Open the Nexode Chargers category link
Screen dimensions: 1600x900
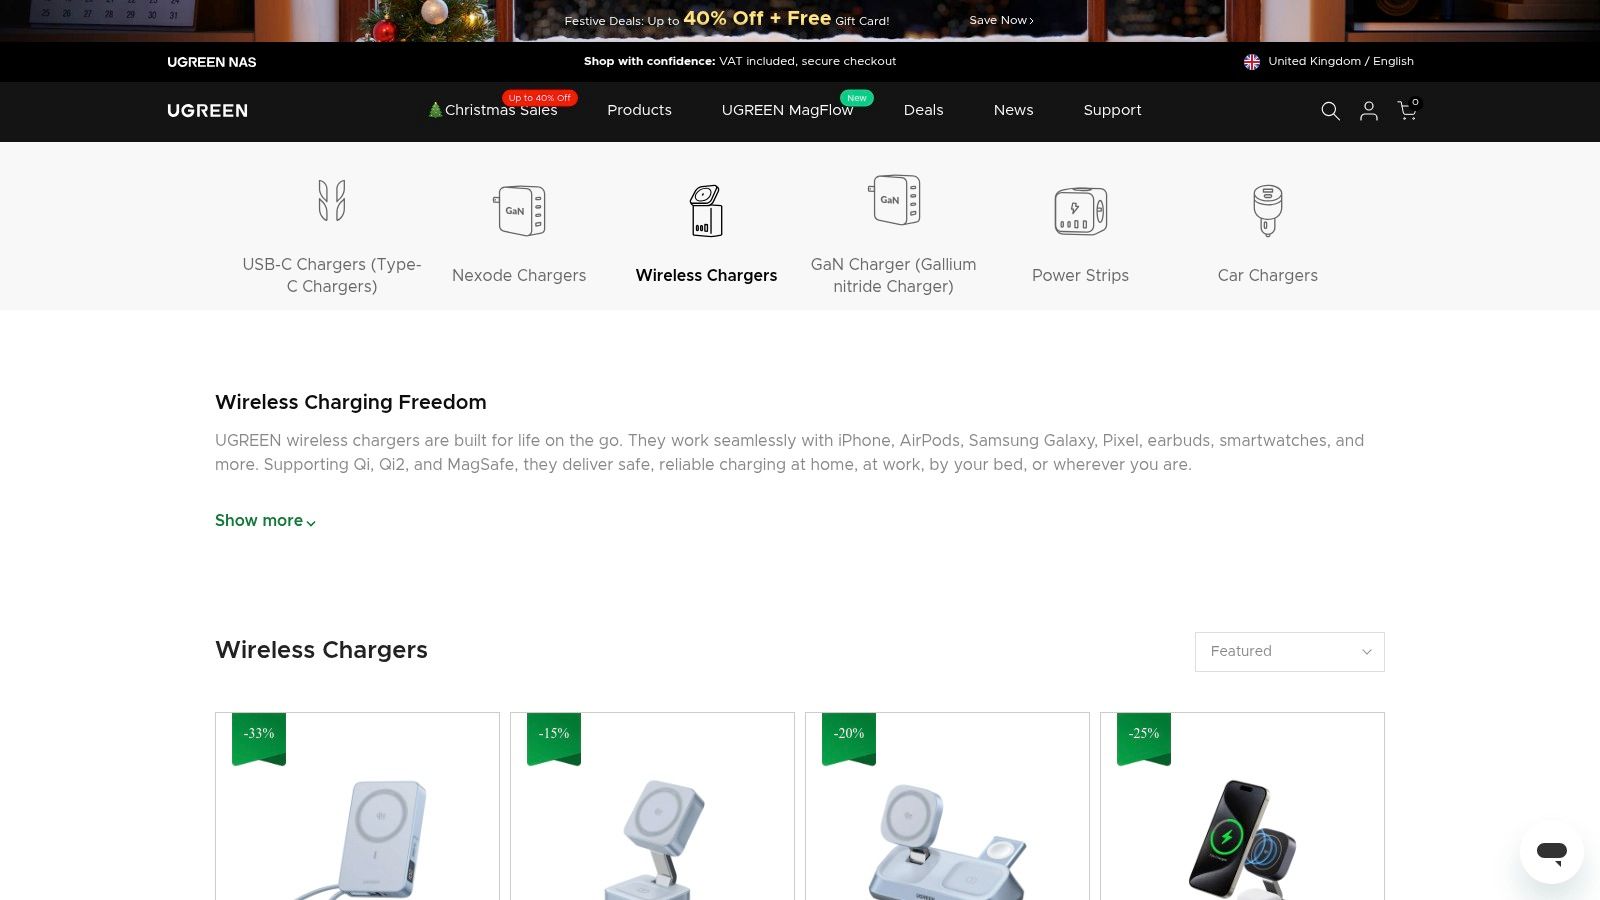click(x=519, y=275)
